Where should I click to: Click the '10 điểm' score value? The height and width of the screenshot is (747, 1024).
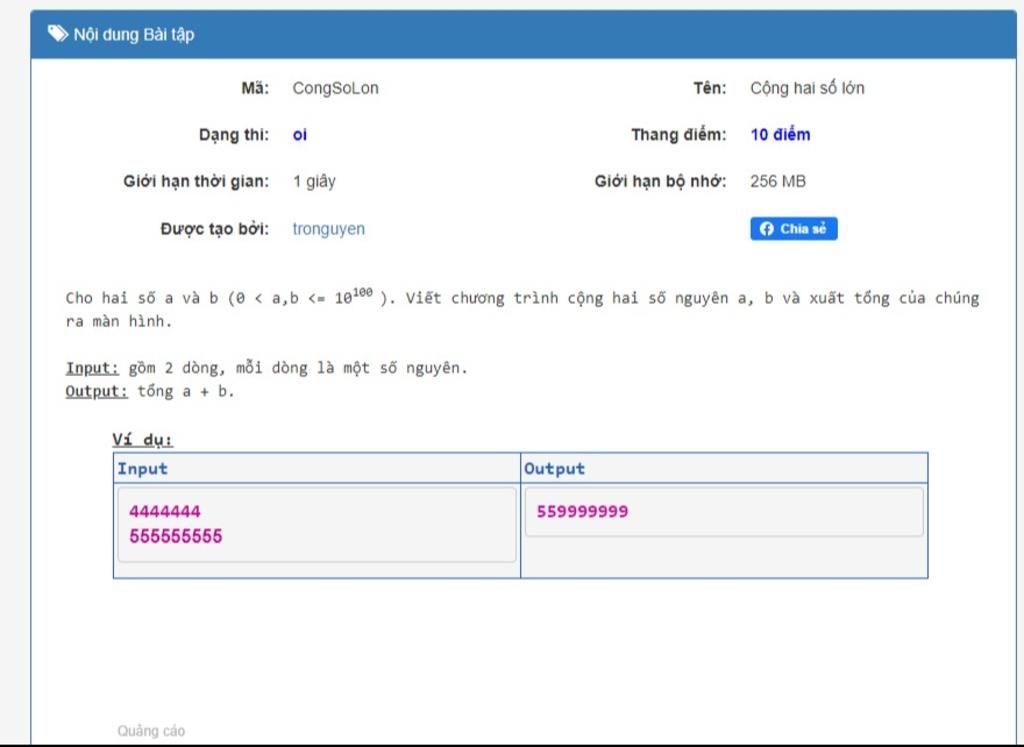pos(780,135)
